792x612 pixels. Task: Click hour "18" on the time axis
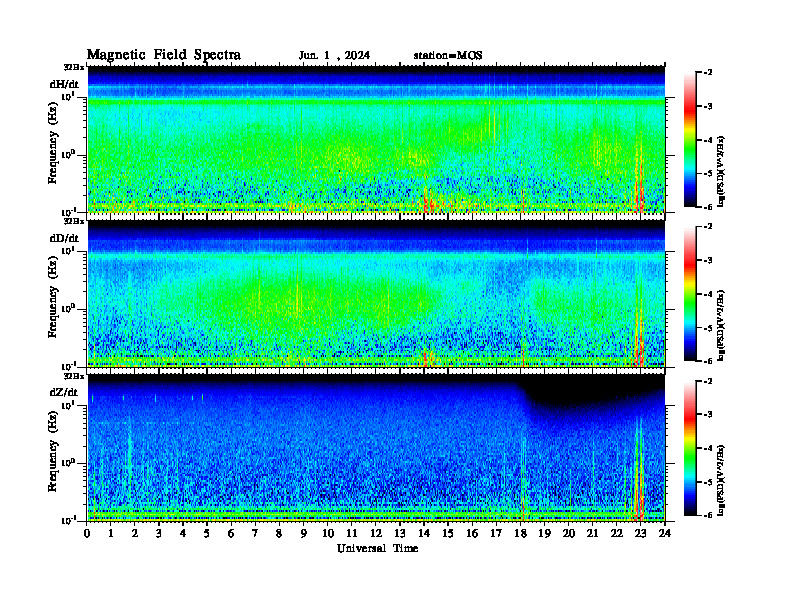[x=520, y=534]
